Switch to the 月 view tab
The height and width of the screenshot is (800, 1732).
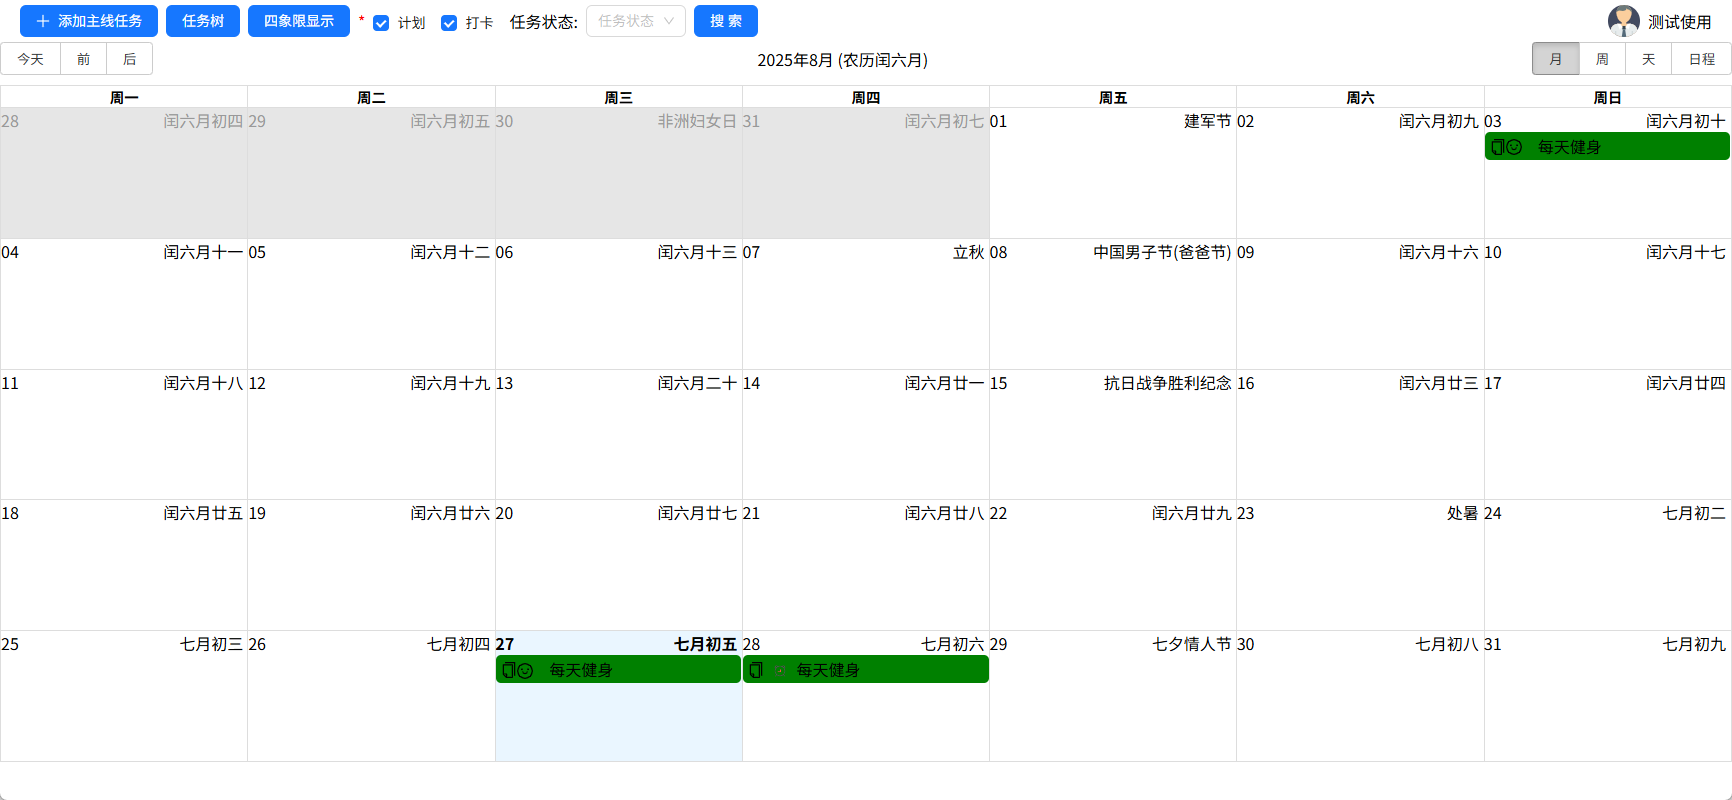tap(1556, 59)
